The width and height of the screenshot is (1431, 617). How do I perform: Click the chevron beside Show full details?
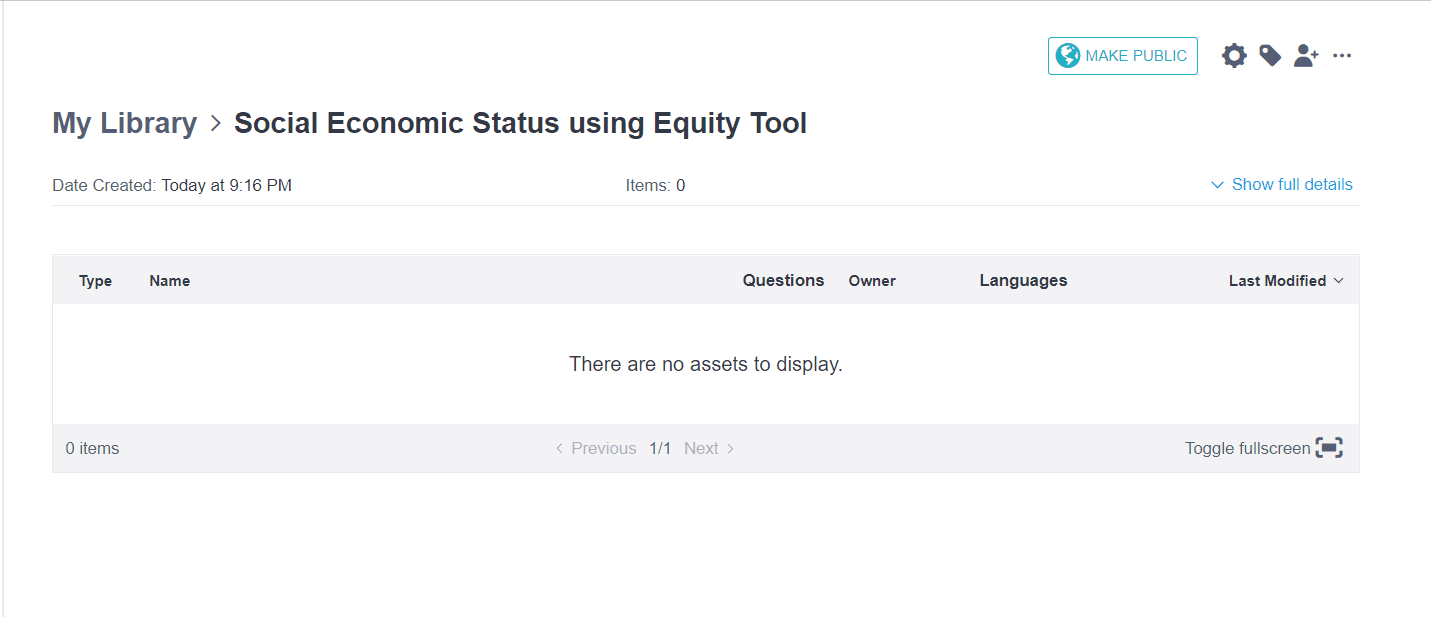[x=1217, y=185]
